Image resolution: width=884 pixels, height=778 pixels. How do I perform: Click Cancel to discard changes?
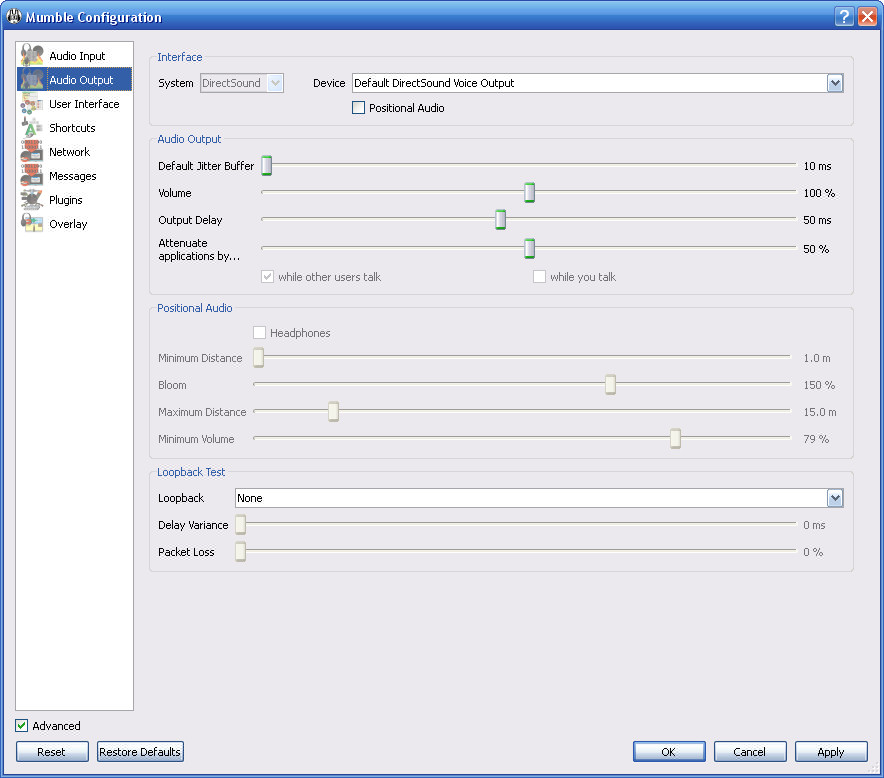click(749, 752)
